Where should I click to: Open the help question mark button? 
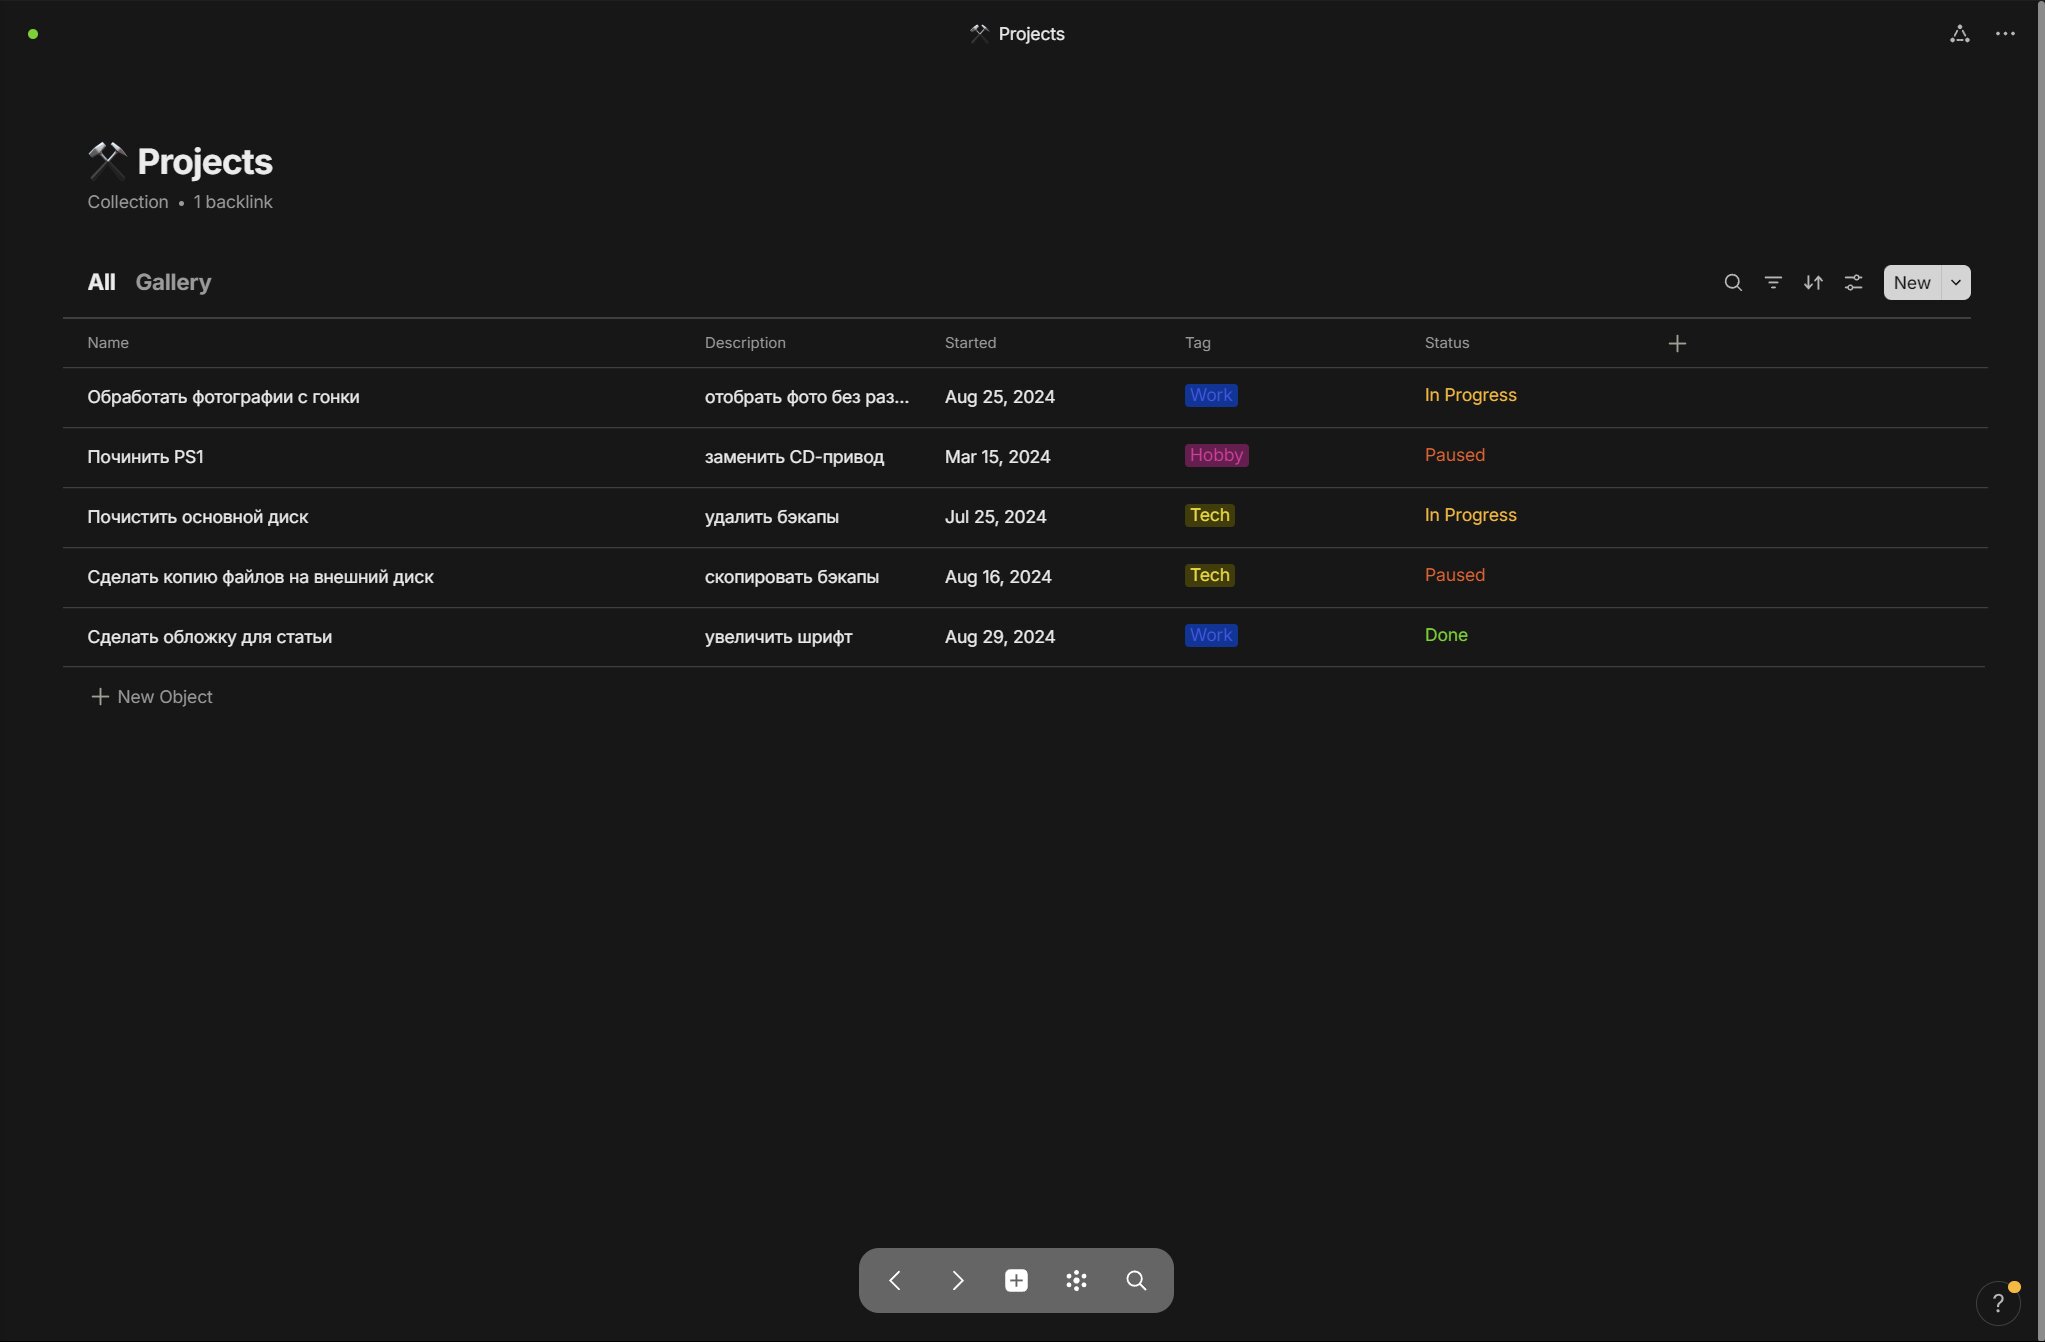[x=1998, y=1303]
